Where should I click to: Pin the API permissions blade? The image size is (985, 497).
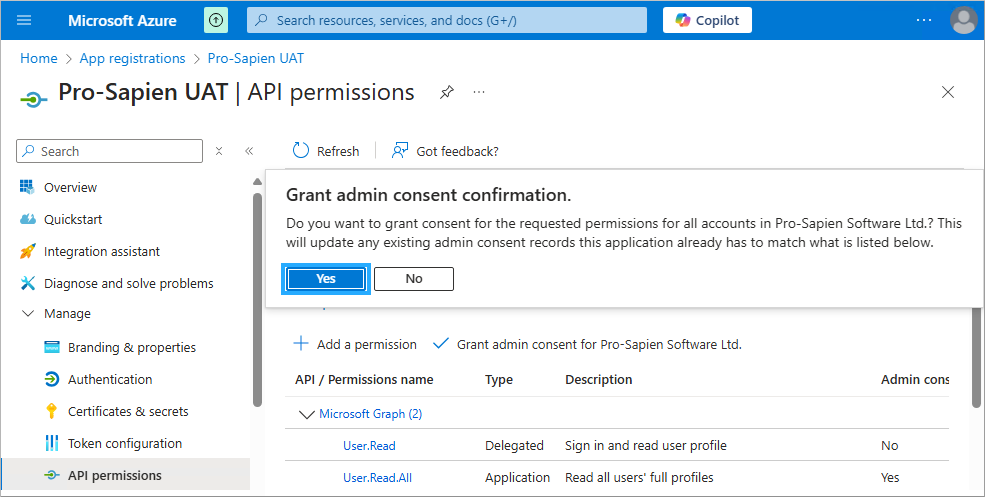click(x=447, y=92)
